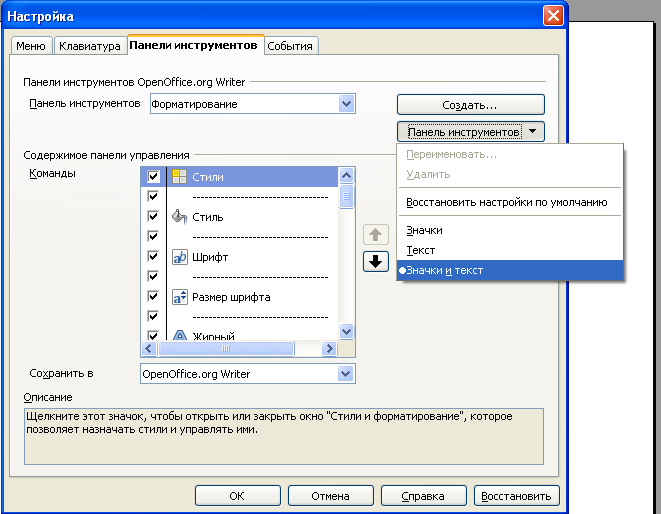
Task: Uncheck the Жирный command checkbox
Action: [153, 335]
